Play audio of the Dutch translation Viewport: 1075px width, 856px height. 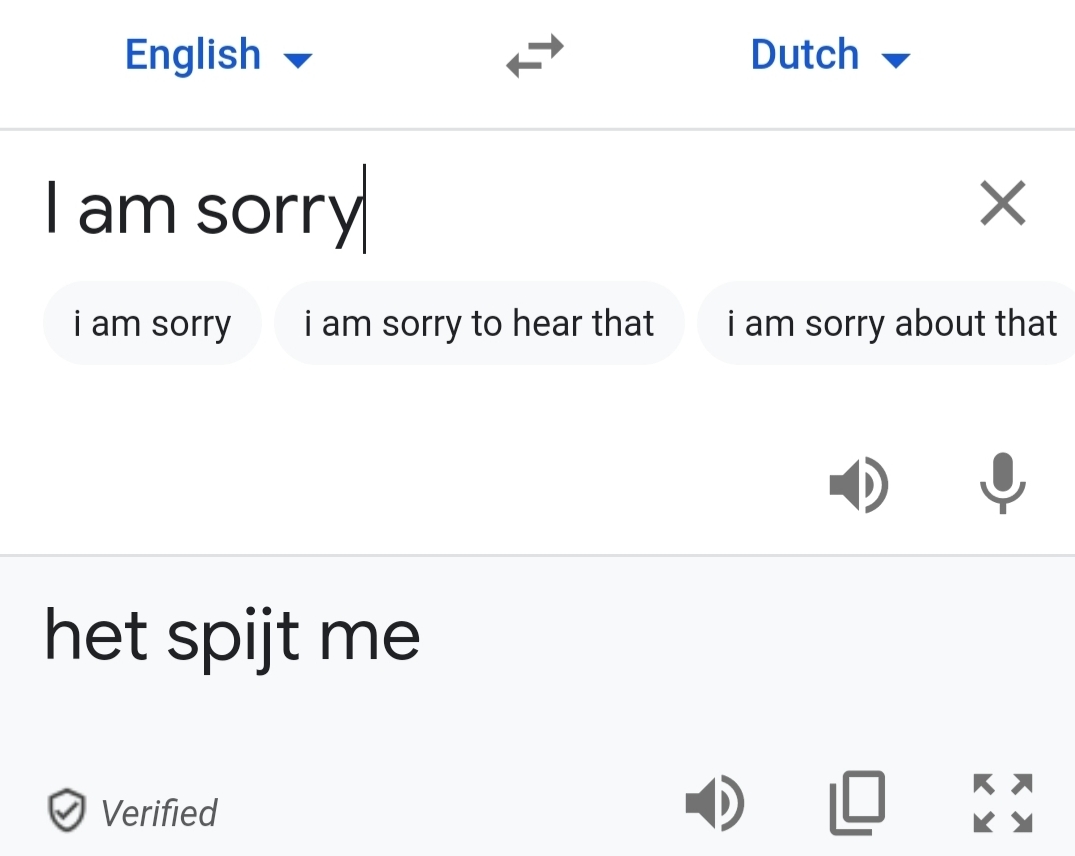[714, 803]
